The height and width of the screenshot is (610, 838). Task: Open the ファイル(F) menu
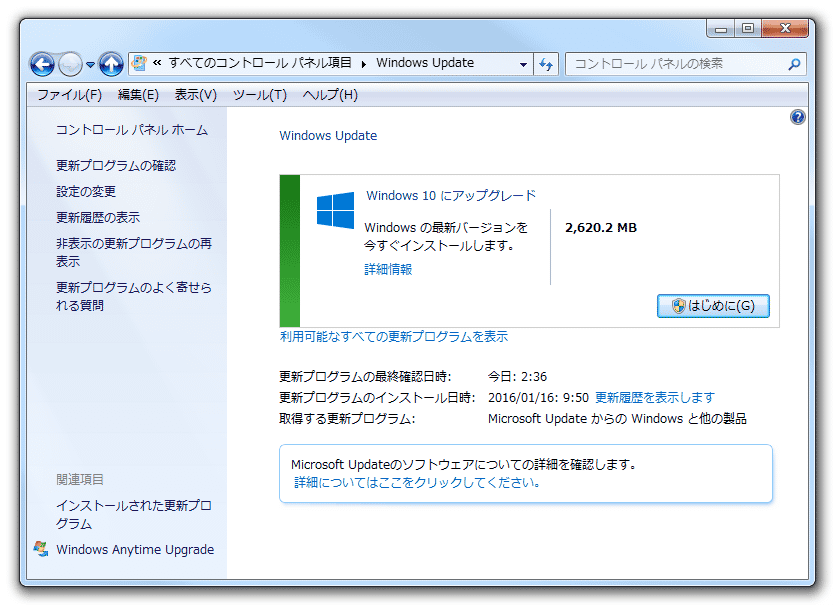[x=69, y=95]
